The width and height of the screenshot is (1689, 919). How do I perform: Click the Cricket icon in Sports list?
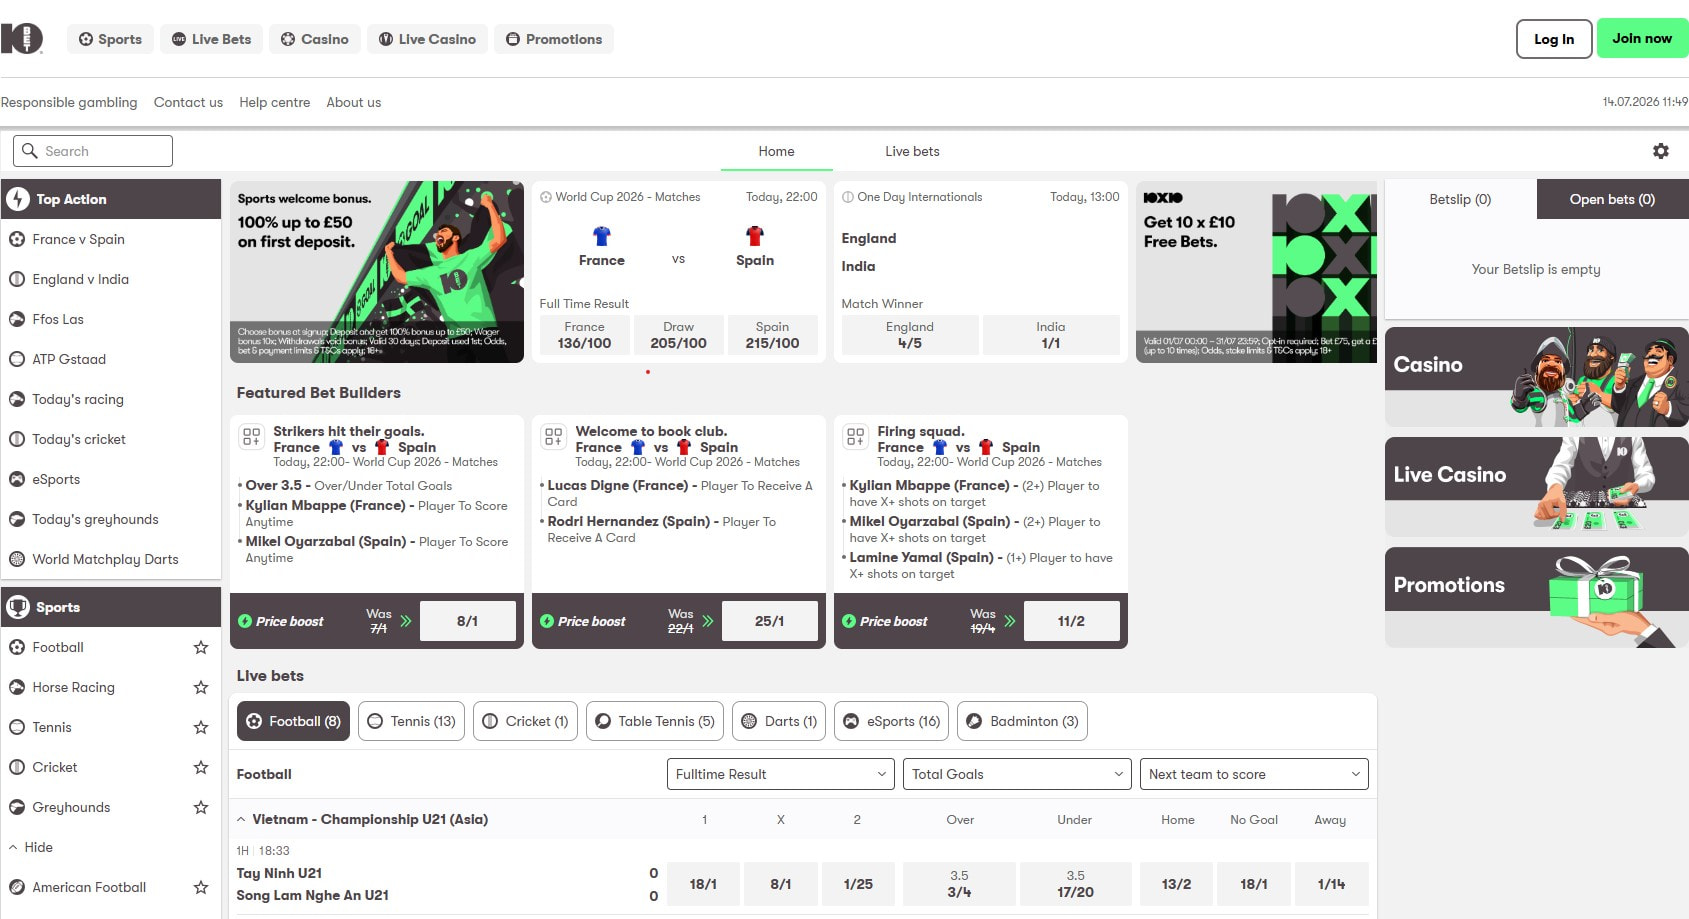pyautogui.click(x=17, y=767)
